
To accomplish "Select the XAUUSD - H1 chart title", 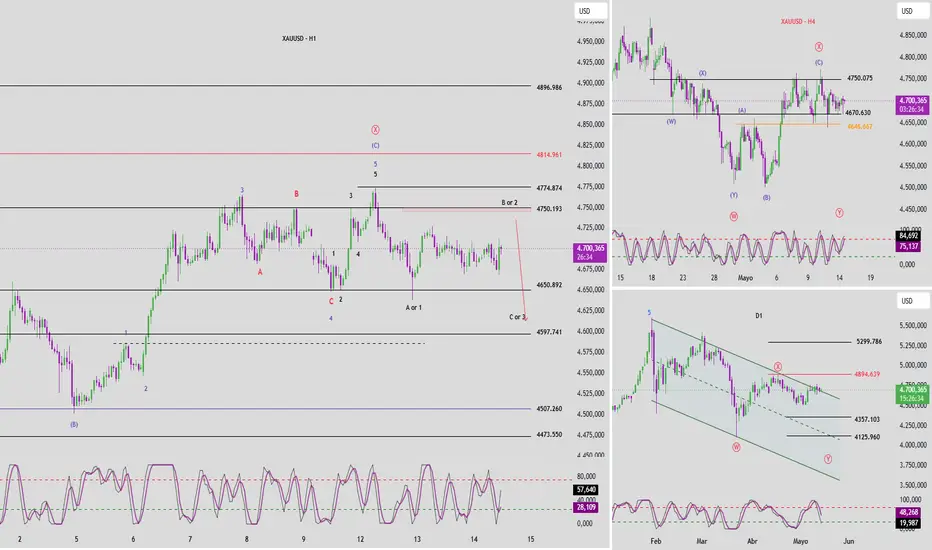I will (x=299, y=39).
